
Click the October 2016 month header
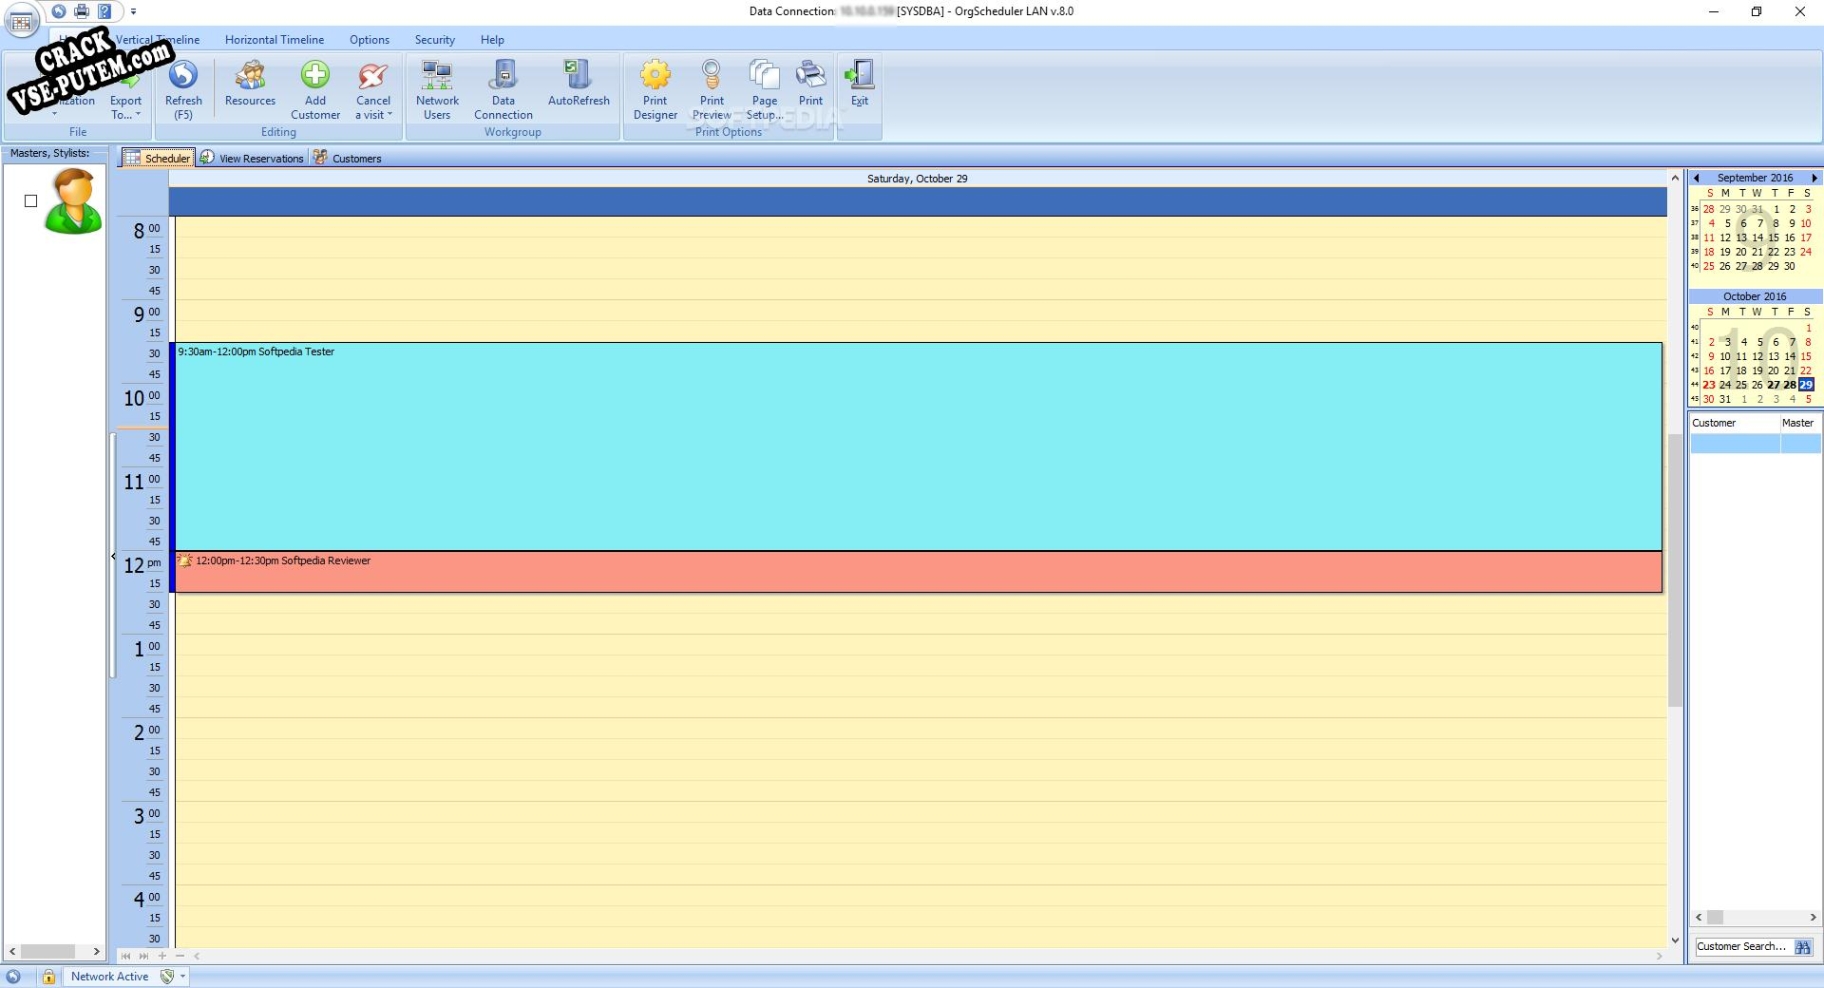[1755, 297]
